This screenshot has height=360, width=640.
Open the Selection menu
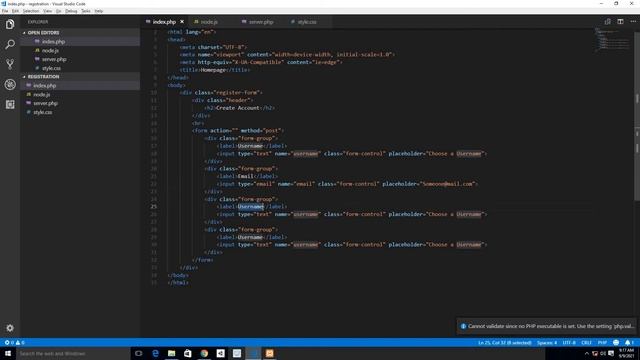point(31,11)
